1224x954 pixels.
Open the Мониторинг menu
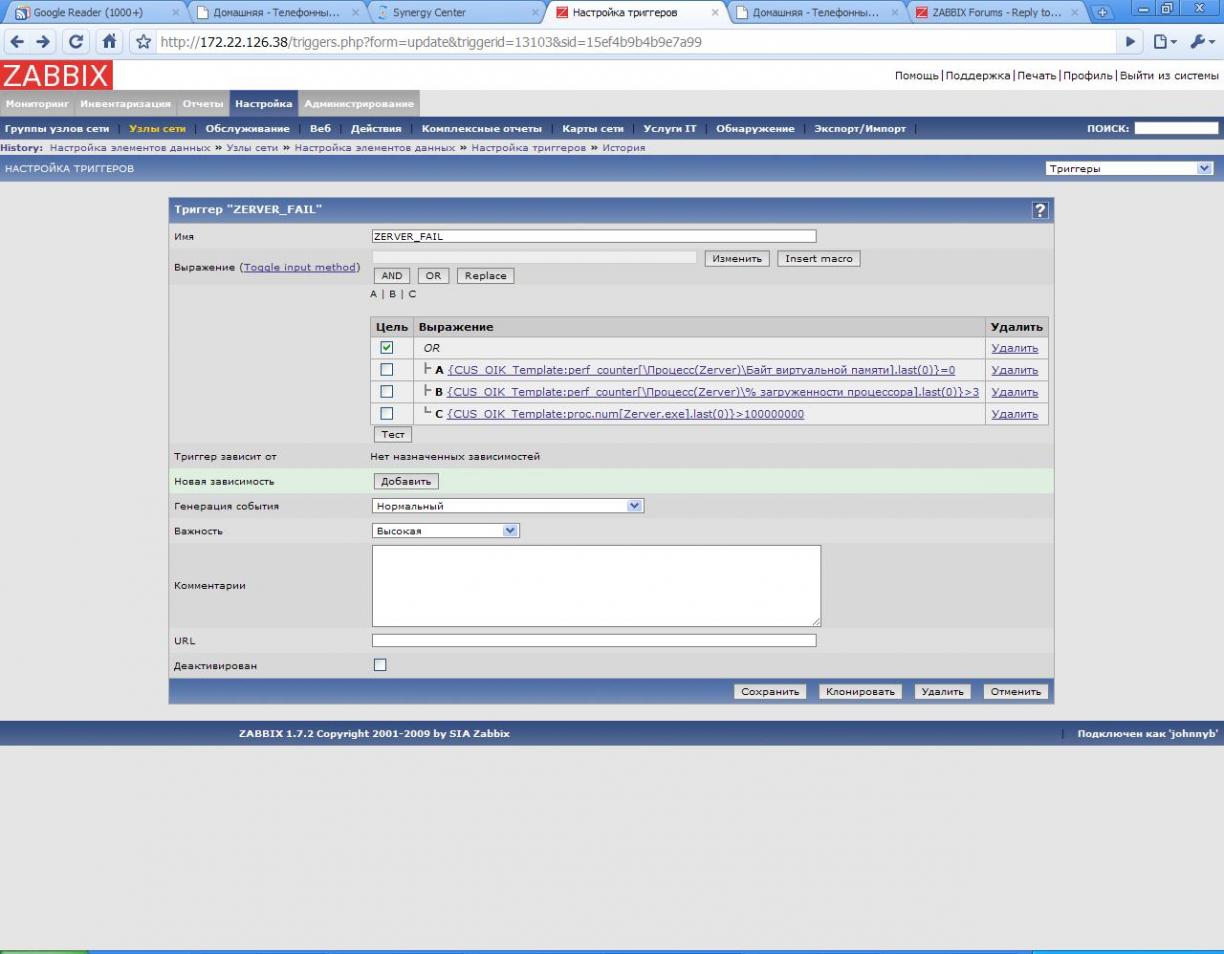[x=37, y=104]
